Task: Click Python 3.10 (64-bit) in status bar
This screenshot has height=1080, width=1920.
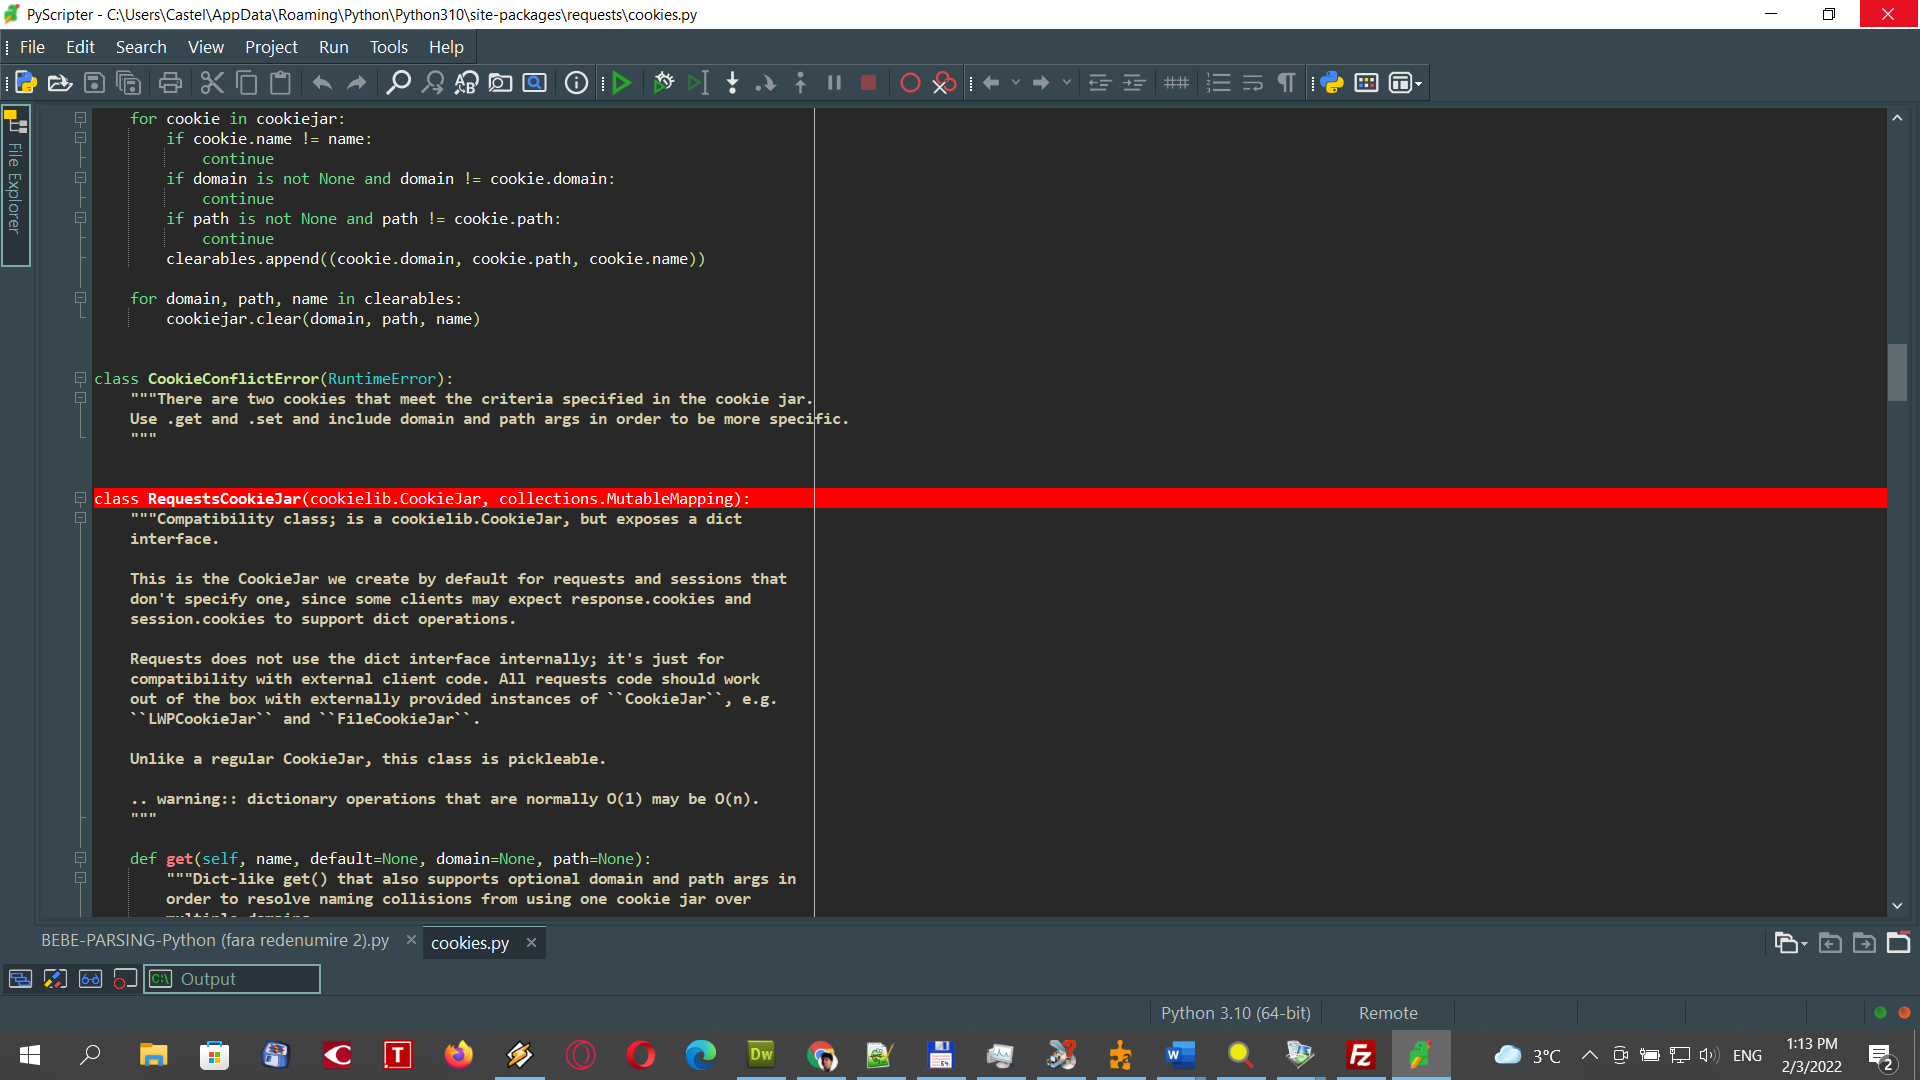Action: 1235,1013
